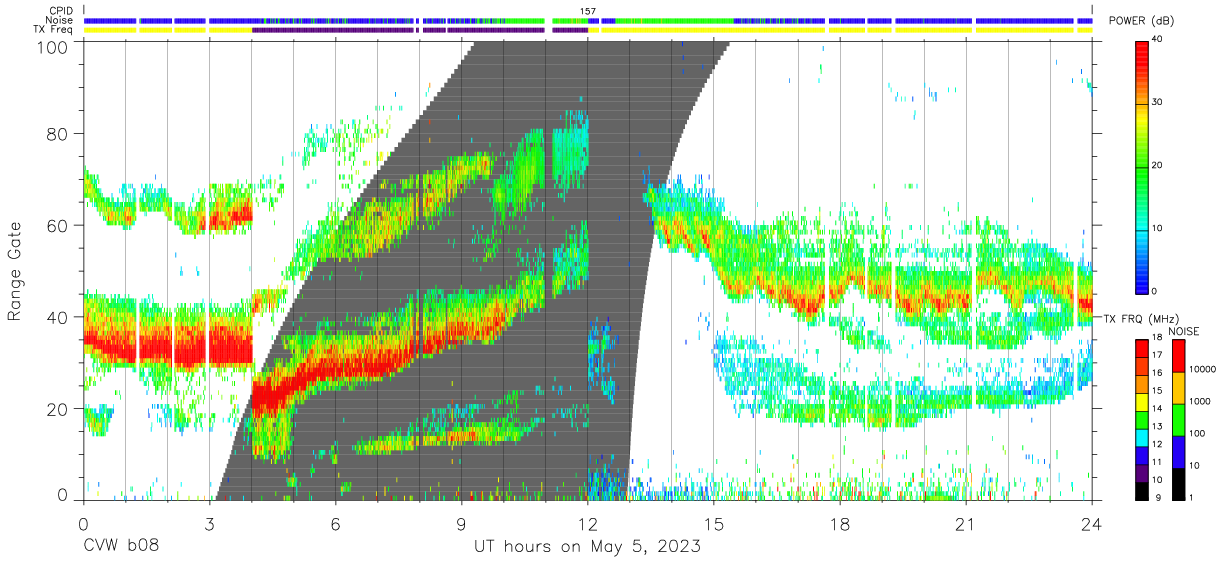1228x567 pixels.
Task: Click the x-axis tick label '12'
Action: [588, 523]
